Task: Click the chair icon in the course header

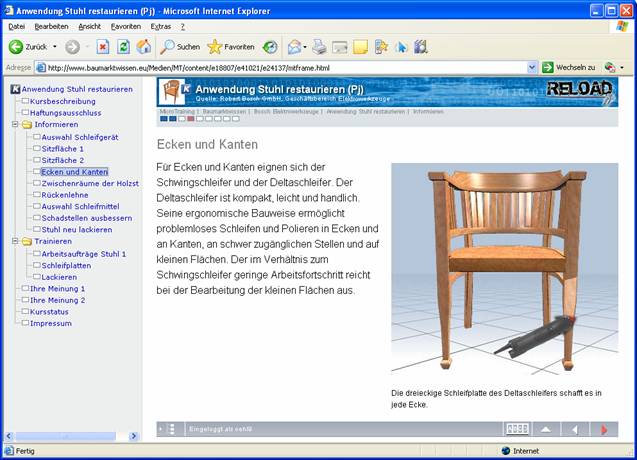Action: tap(171, 91)
